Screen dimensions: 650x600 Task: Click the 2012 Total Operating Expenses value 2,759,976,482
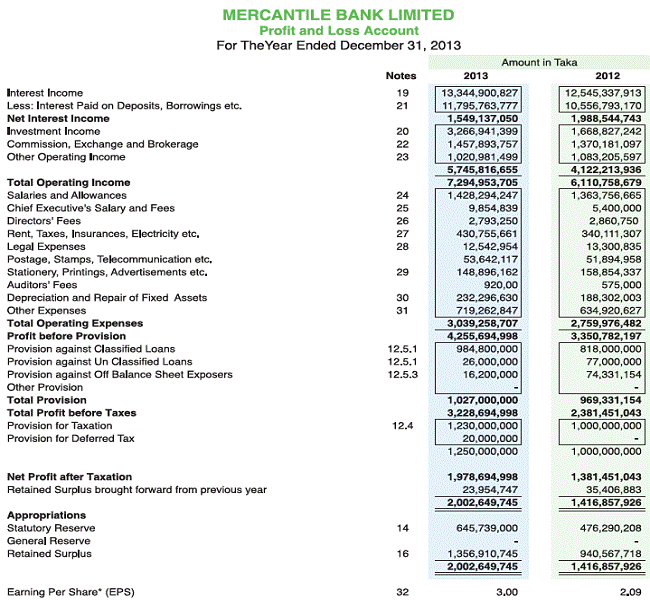pyautogui.click(x=603, y=323)
